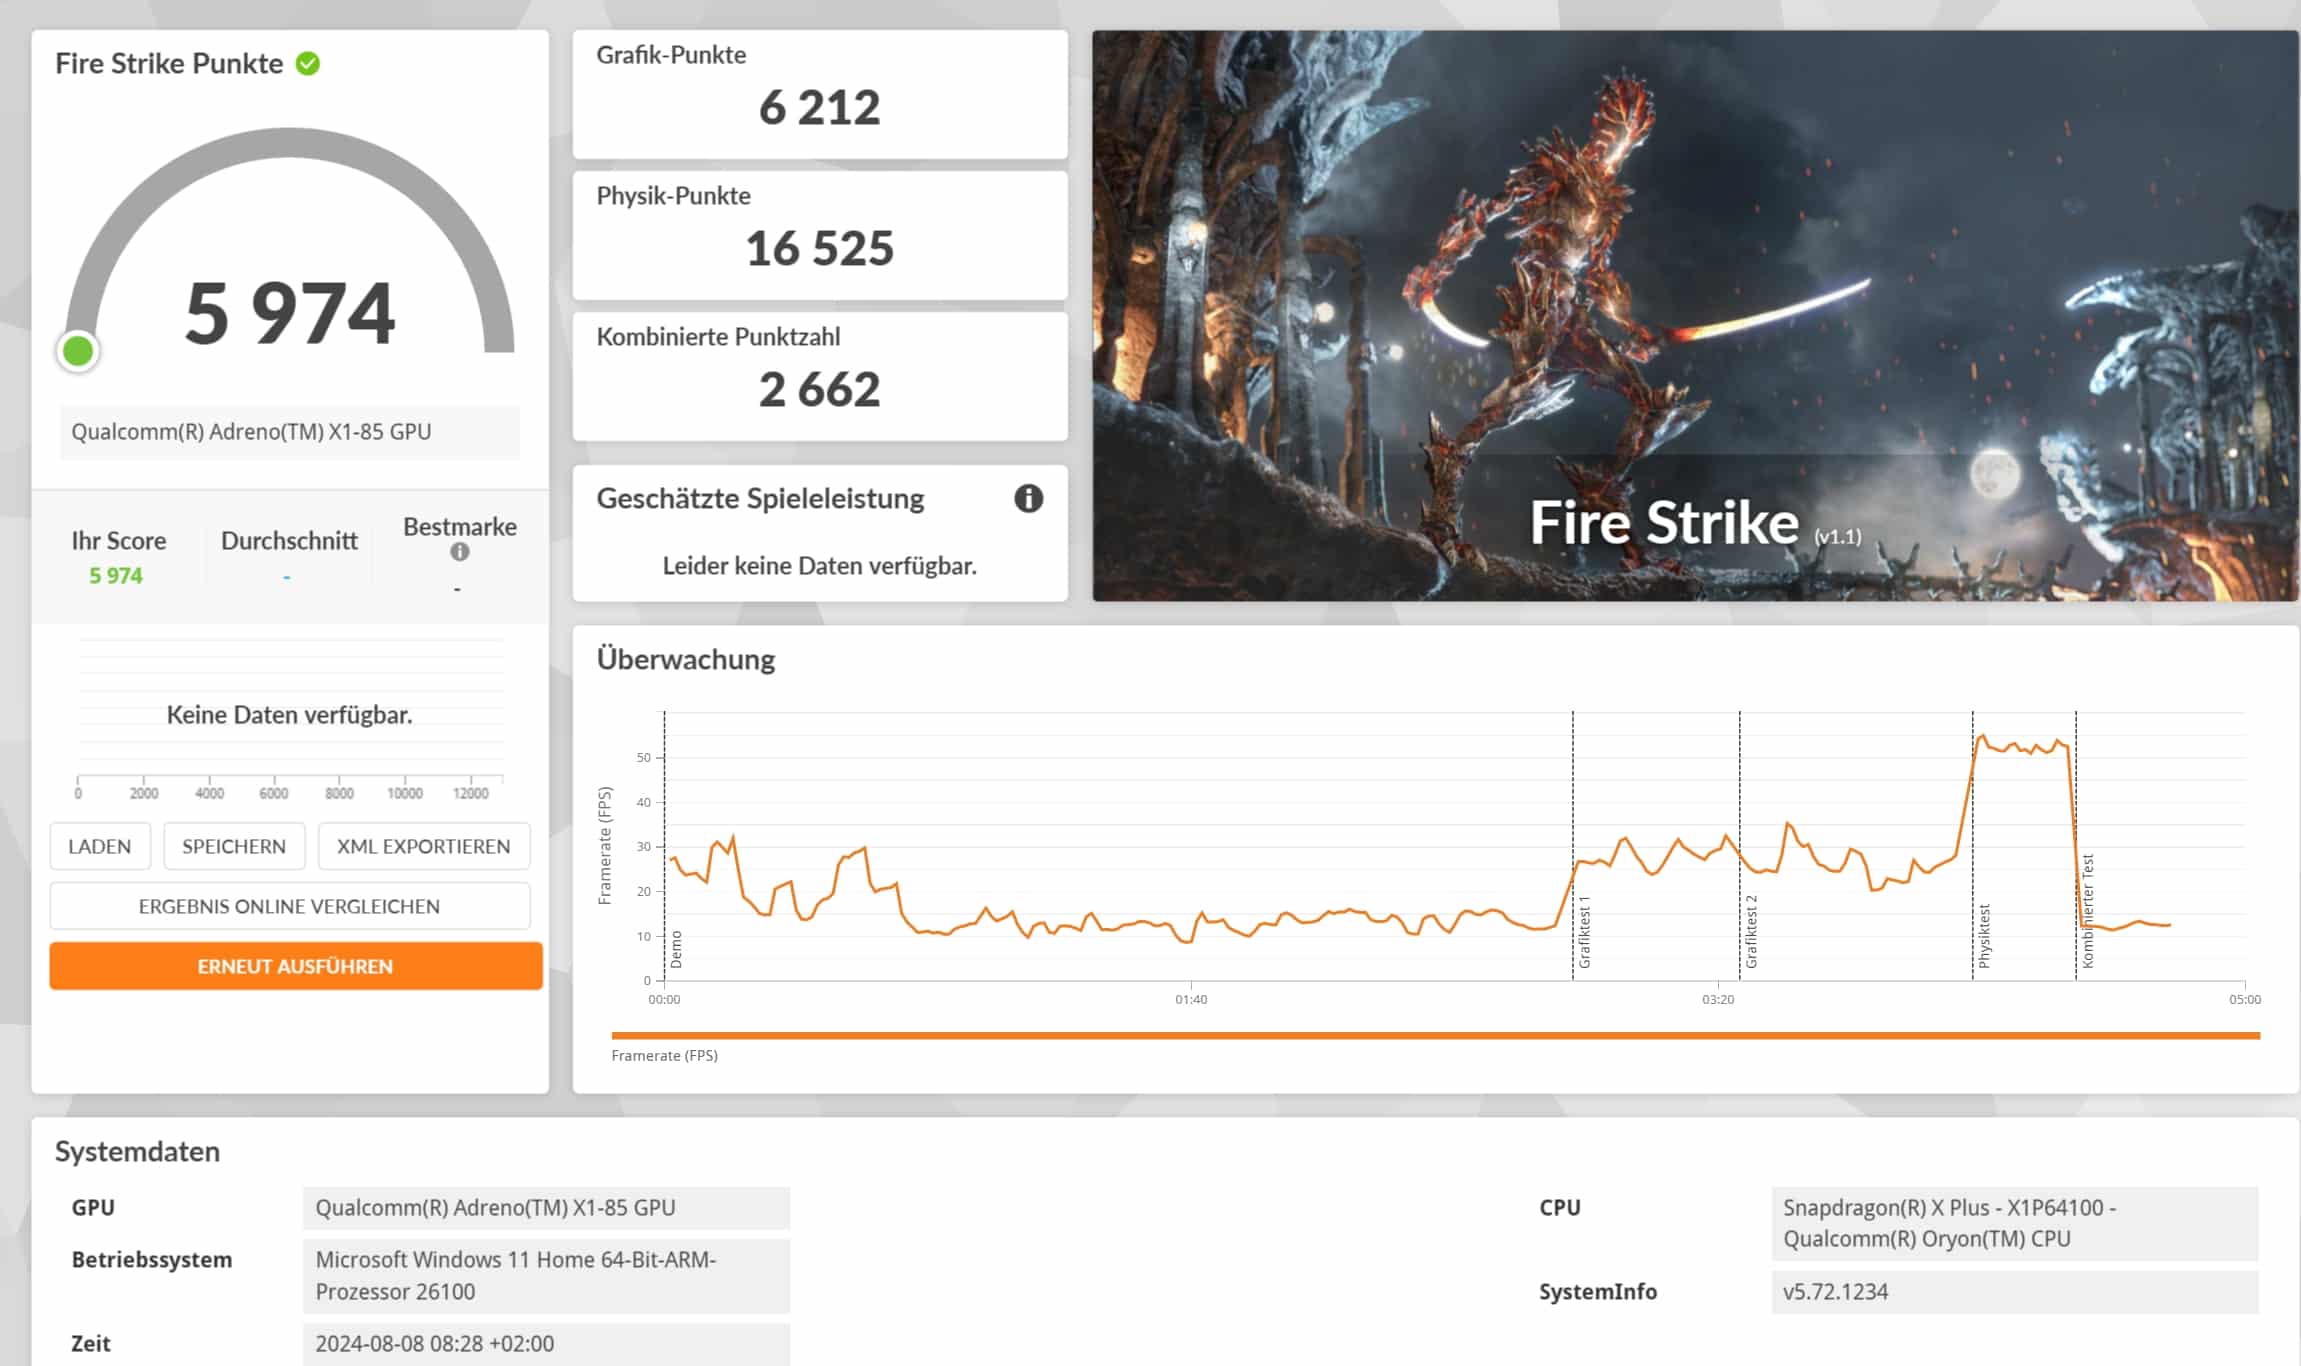Click the orange Framerate timeline bar

click(1434, 1035)
